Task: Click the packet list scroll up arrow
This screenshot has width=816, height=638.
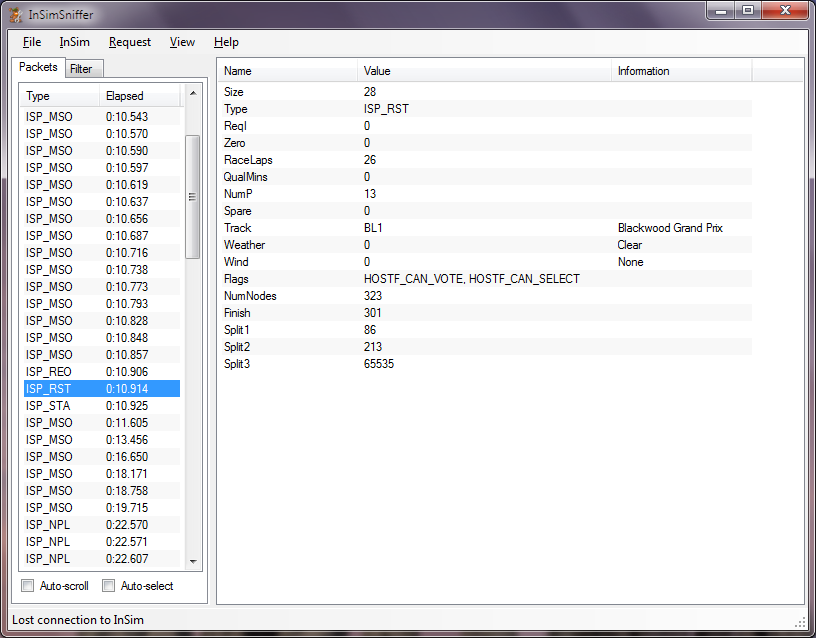Action: click(193, 93)
